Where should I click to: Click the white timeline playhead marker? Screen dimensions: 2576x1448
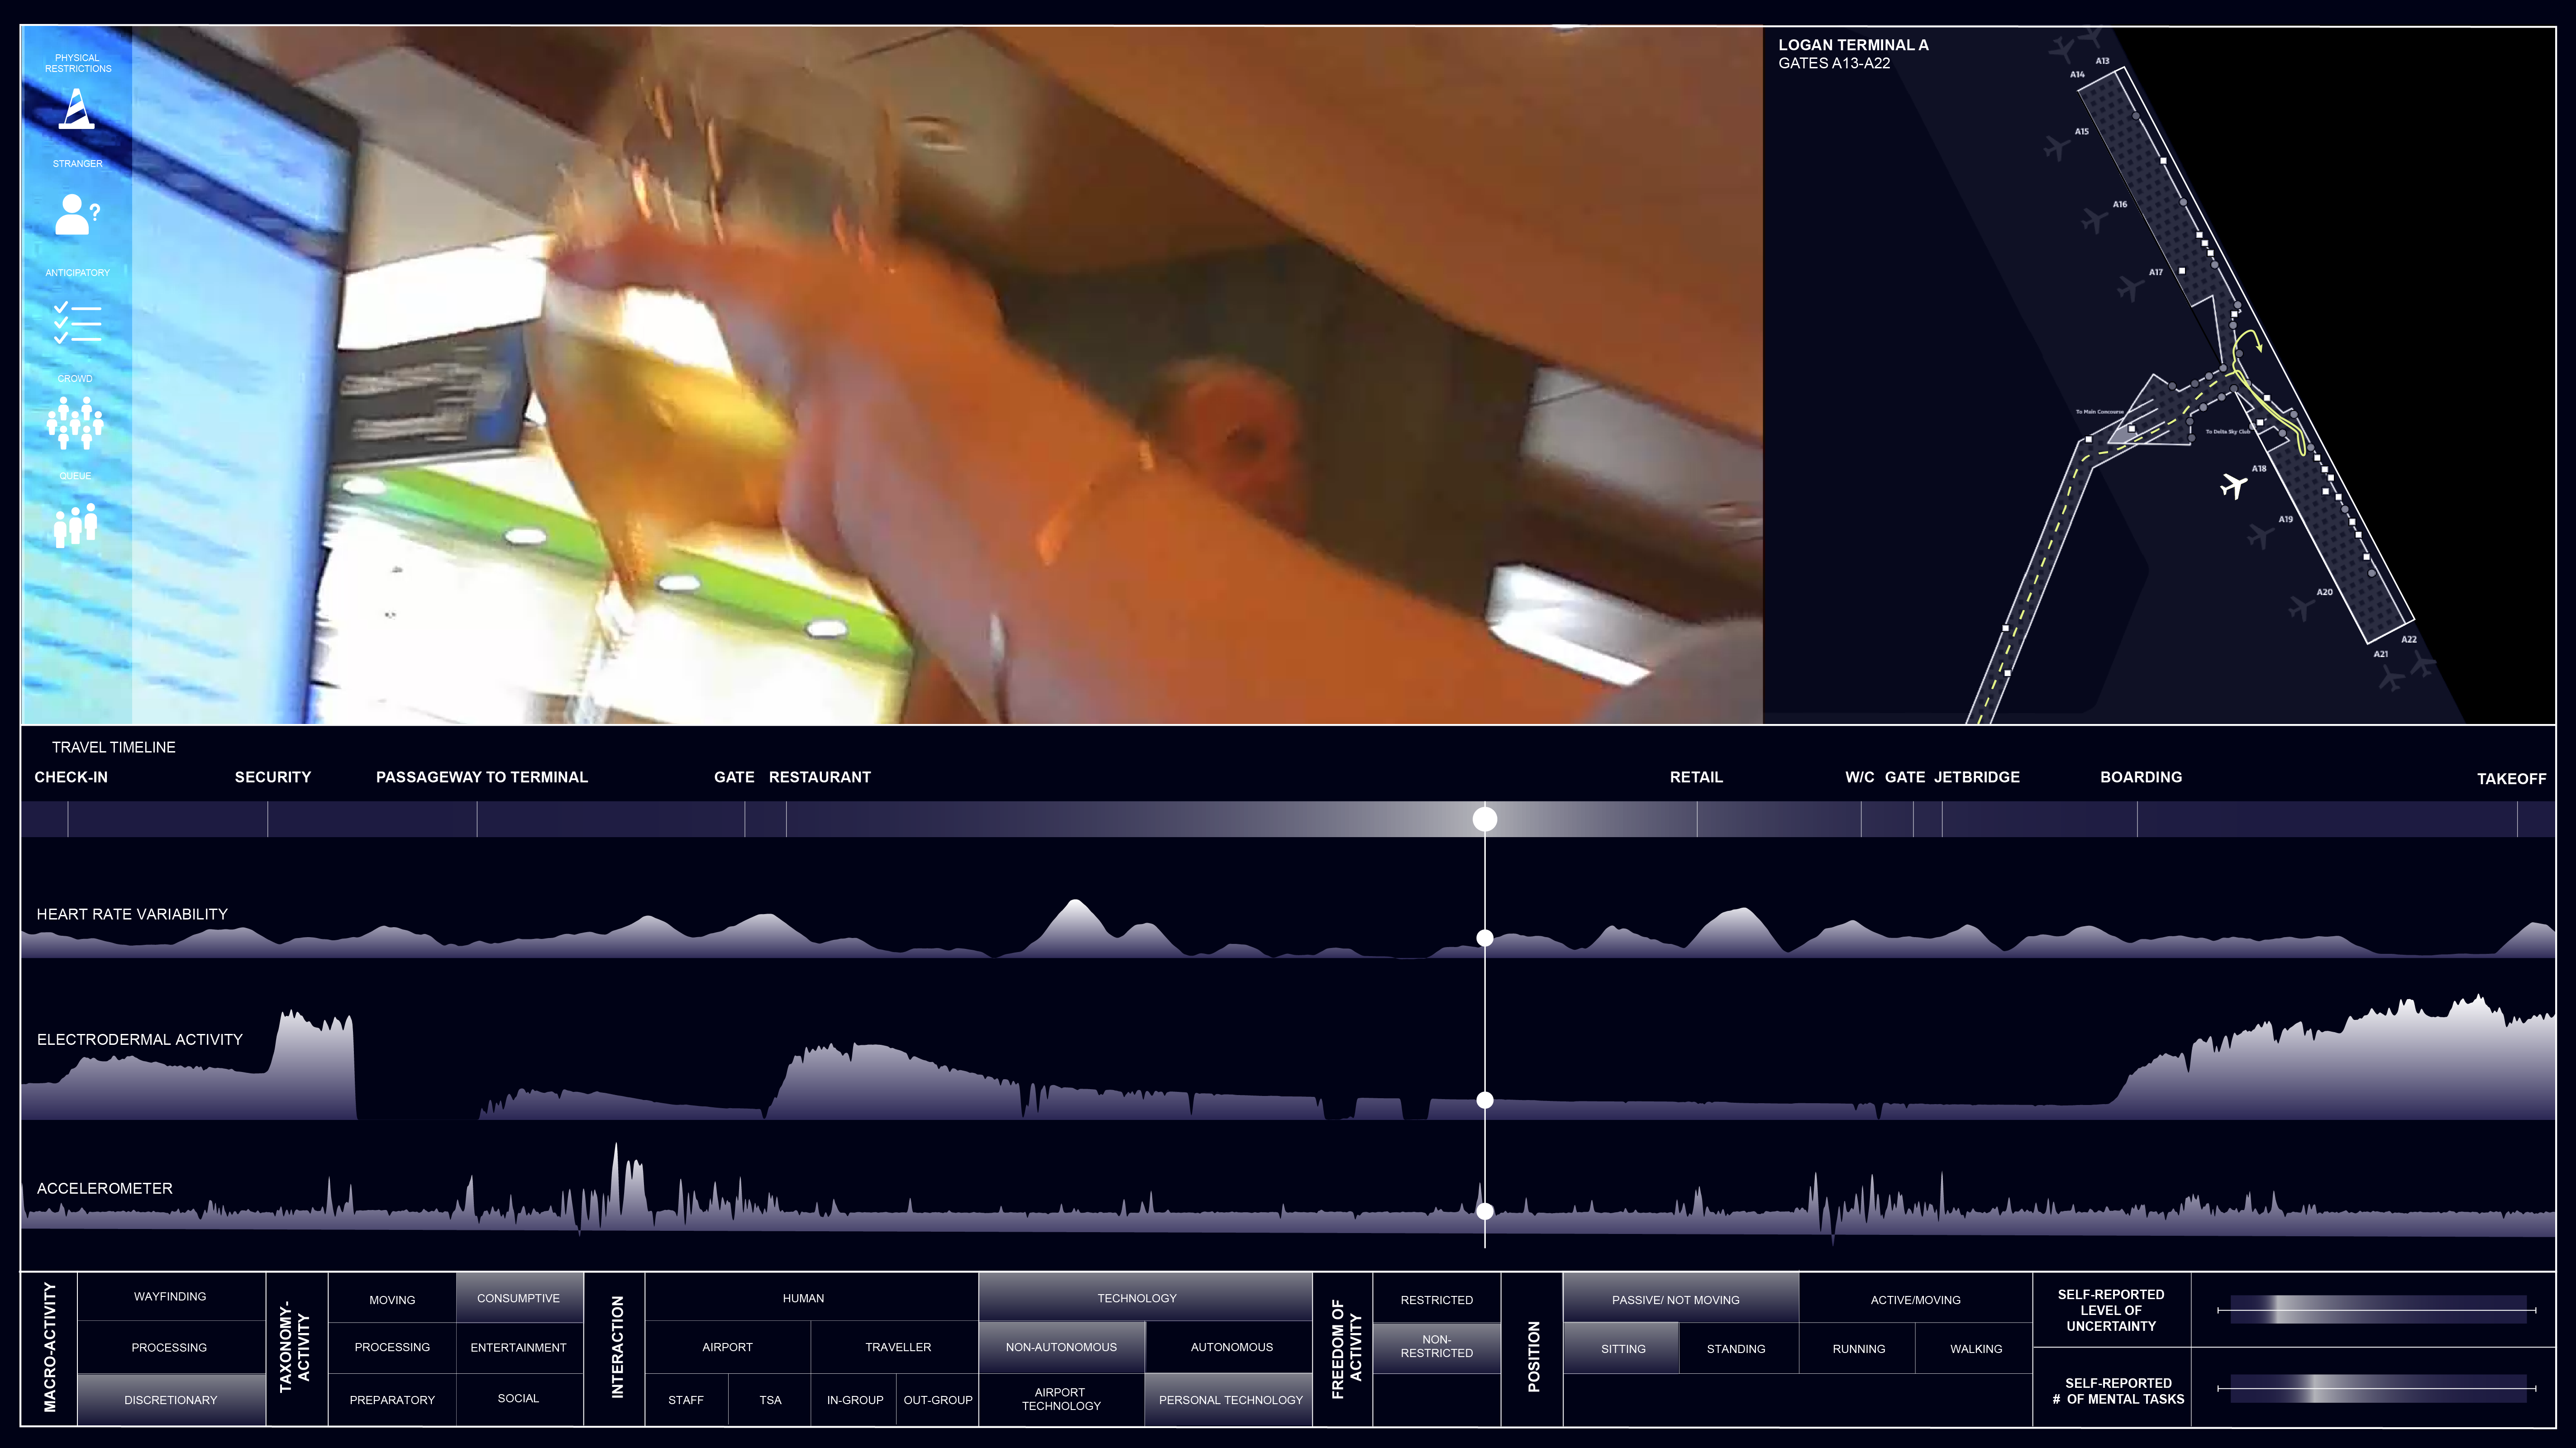click(x=1485, y=819)
